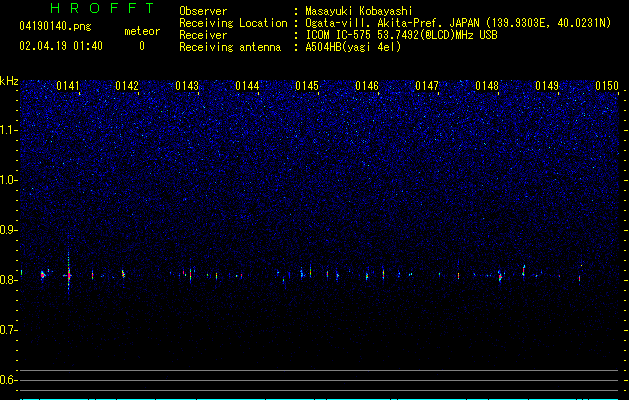Click the Ogata-vill. Akita-Pref. JAPAN coordinates text
Image resolution: width=629 pixels, height=400 pixels.
[x=458, y=23]
